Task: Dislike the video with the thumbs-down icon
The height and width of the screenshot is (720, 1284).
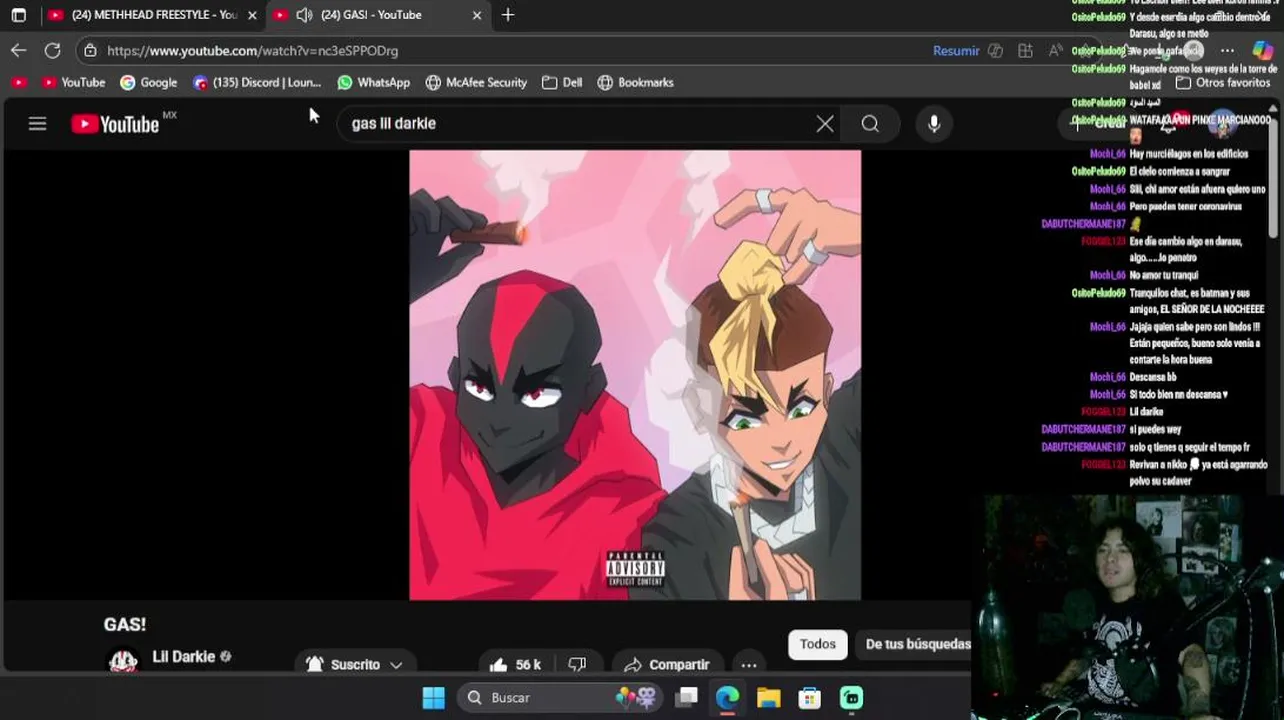Action: (x=577, y=665)
